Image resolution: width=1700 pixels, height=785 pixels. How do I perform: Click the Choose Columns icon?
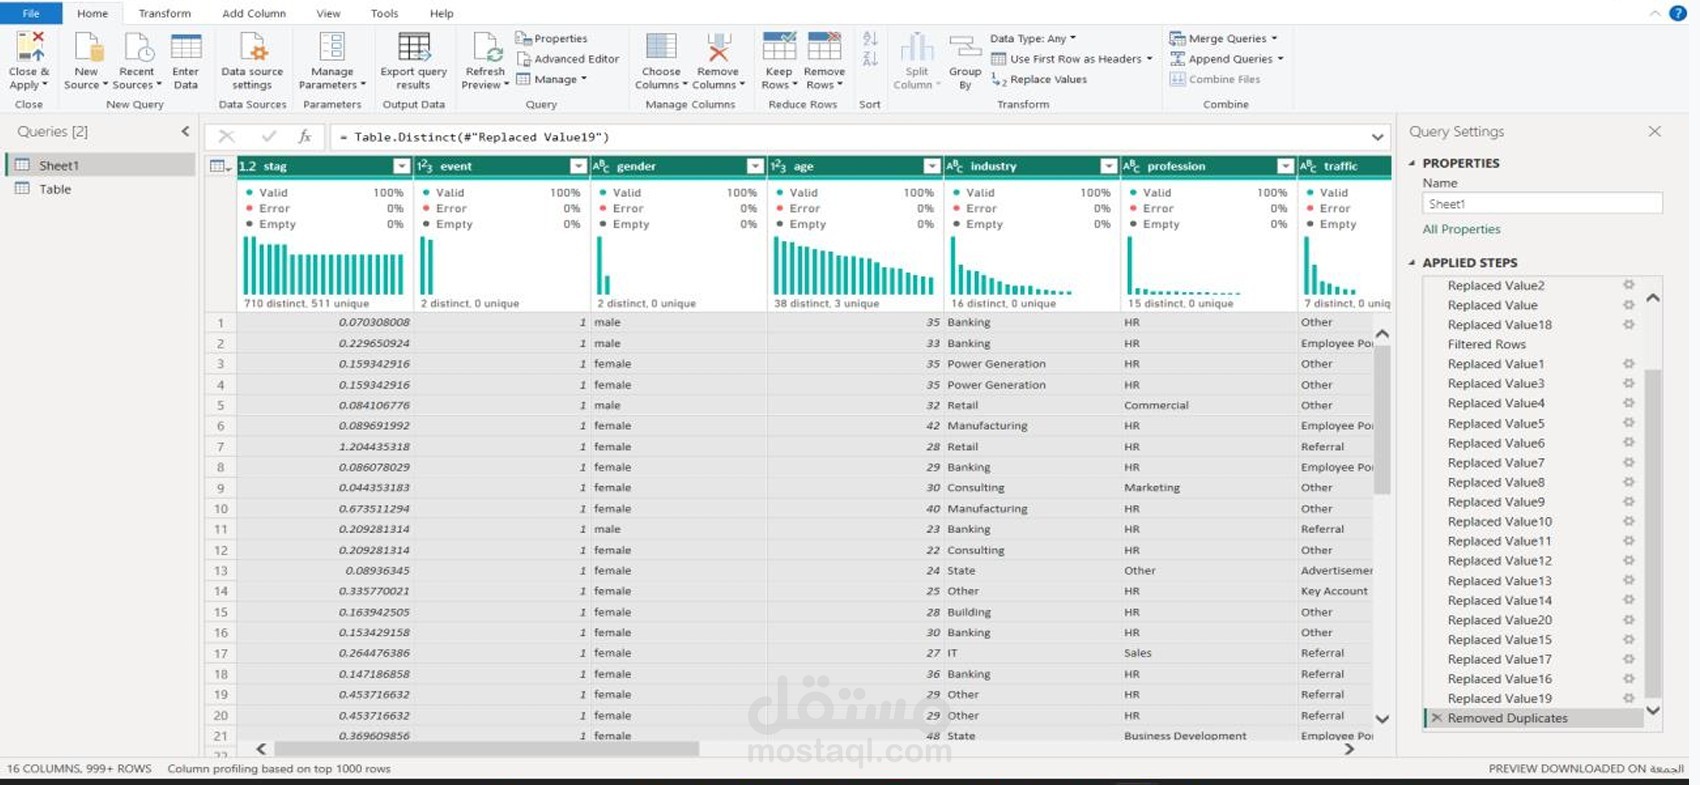pyautogui.click(x=661, y=47)
